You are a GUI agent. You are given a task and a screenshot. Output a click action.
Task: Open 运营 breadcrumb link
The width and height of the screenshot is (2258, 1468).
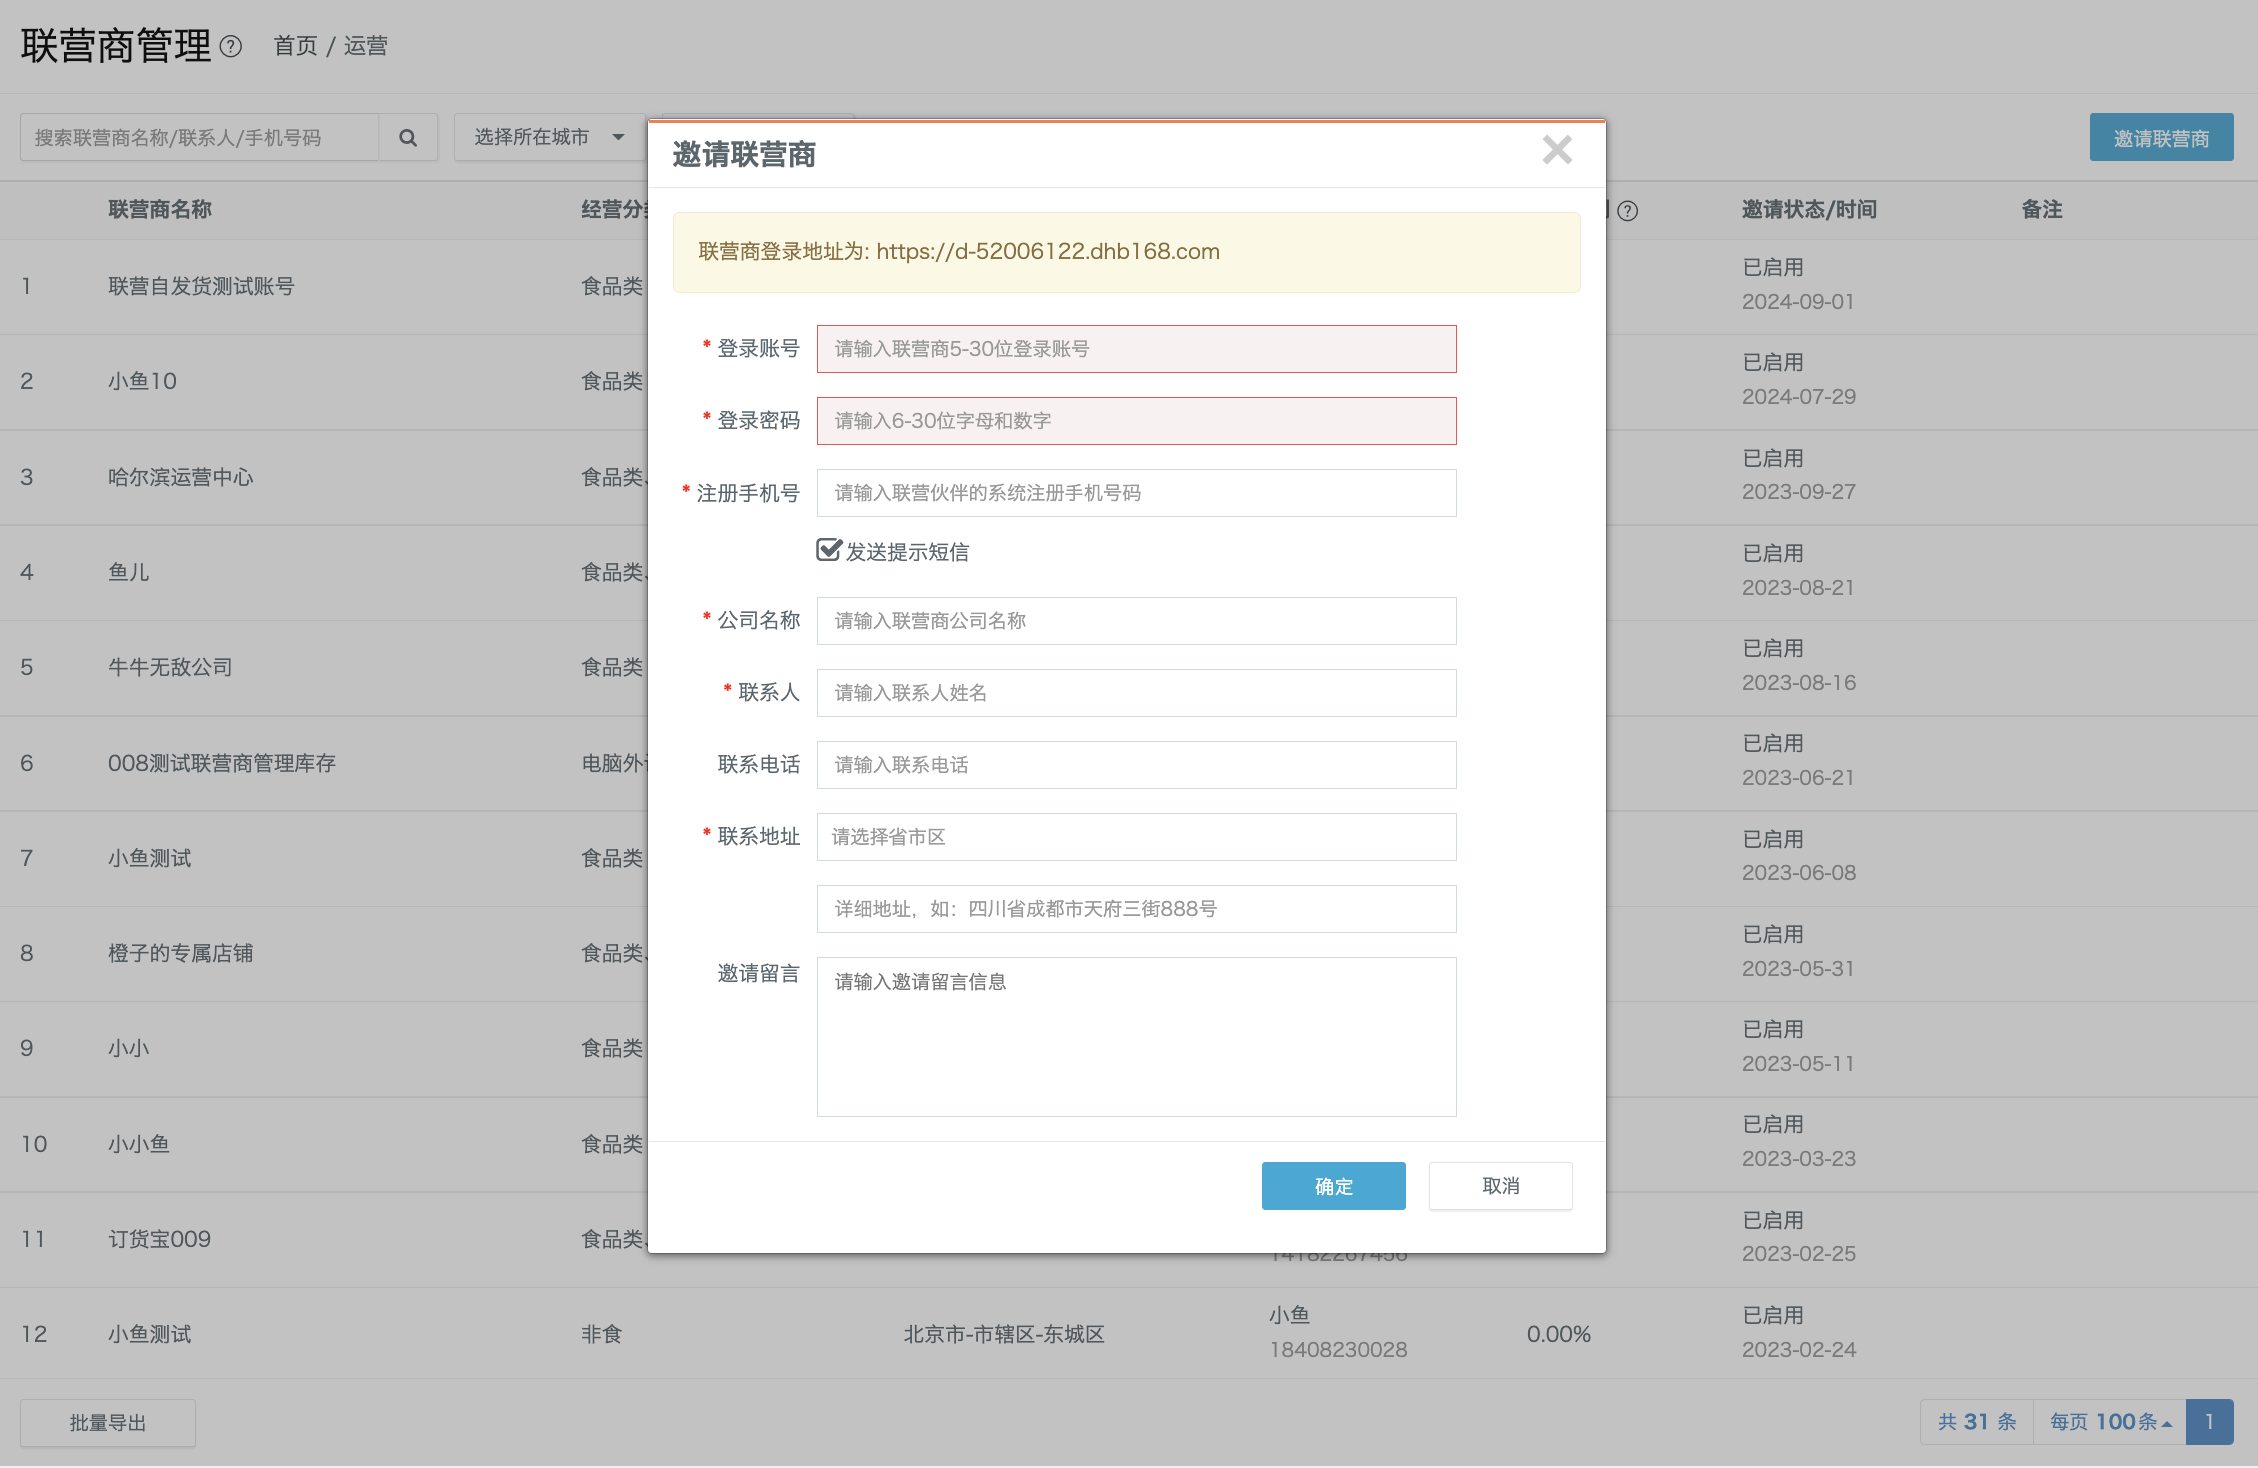point(366,46)
